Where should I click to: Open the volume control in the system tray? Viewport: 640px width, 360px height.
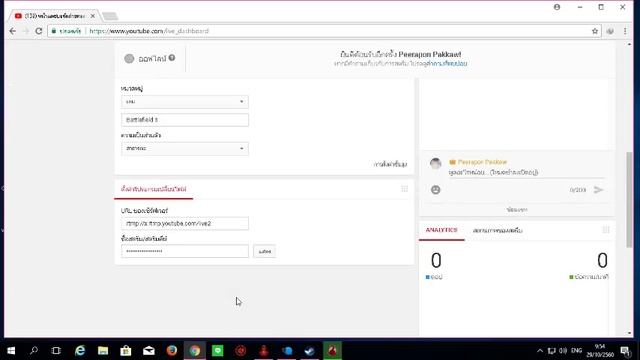coord(563,351)
